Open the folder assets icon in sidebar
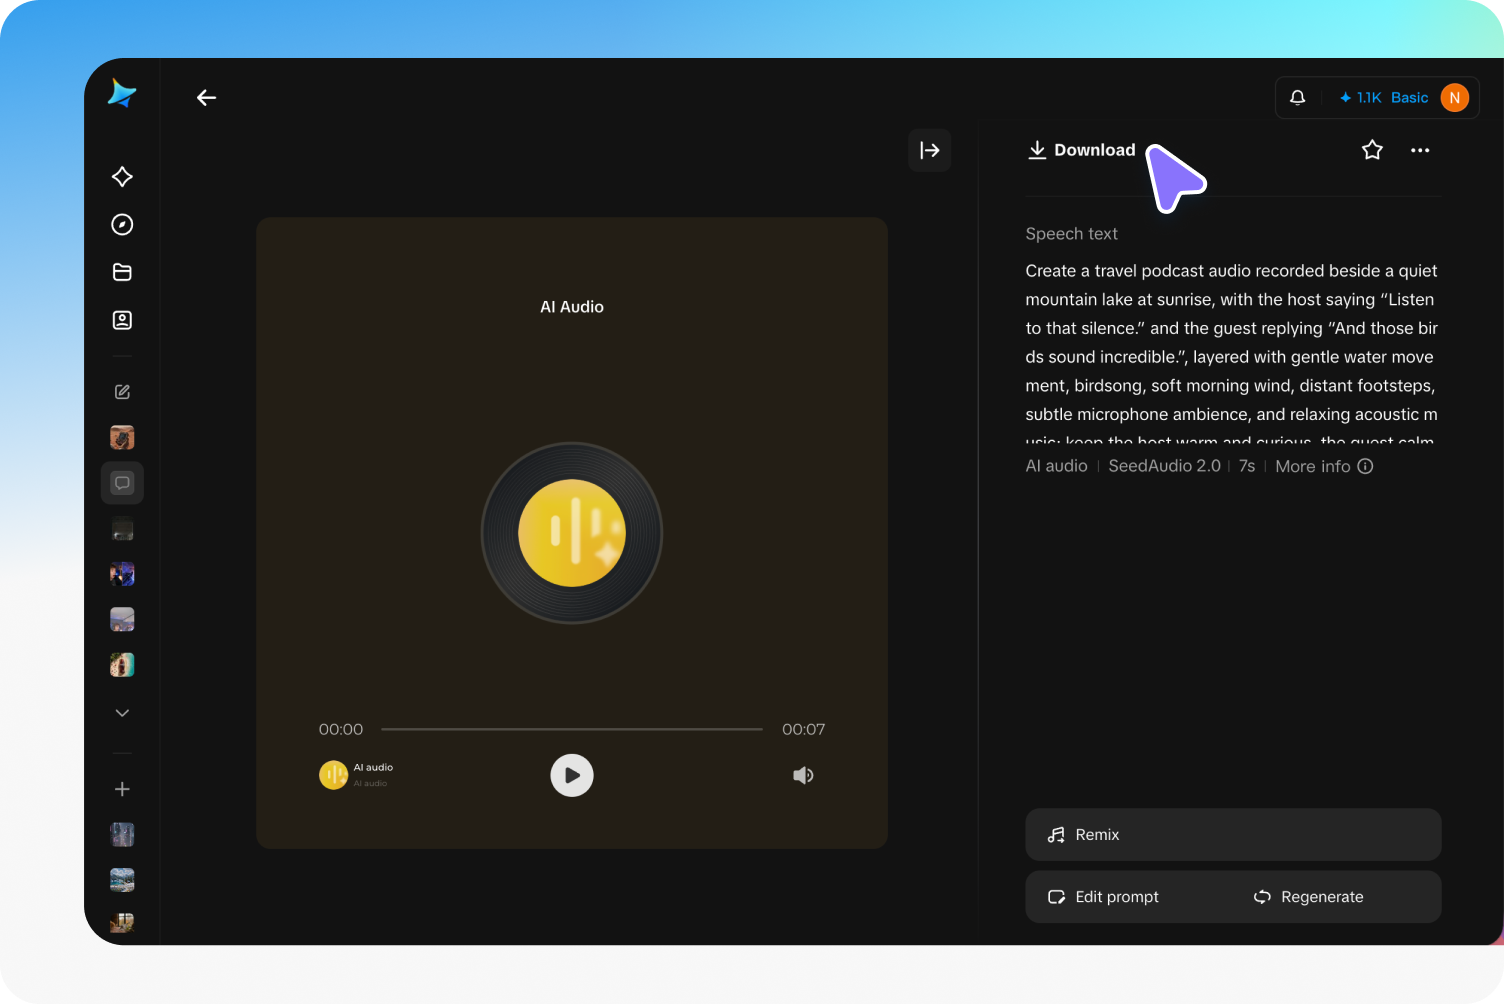This screenshot has width=1506, height=1004. 122,272
